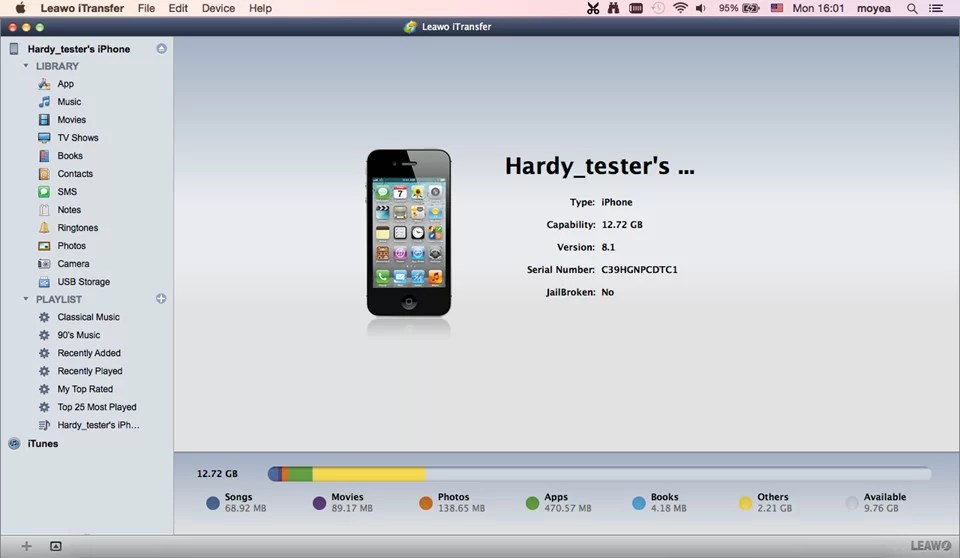This screenshot has width=960, height=558.
Task: Click the Notes notepad icon
Action: [44, 209]
